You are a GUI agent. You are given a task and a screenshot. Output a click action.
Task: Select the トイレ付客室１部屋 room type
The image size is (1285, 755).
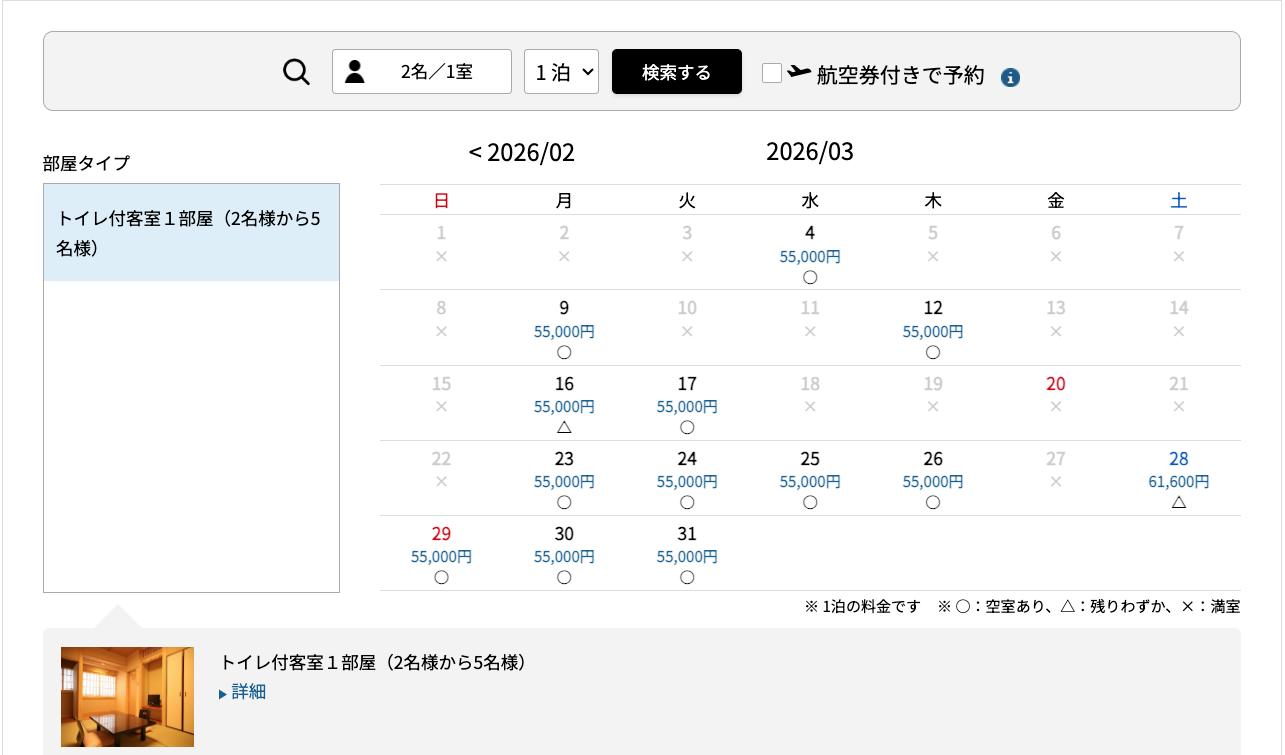coord(191,233)
